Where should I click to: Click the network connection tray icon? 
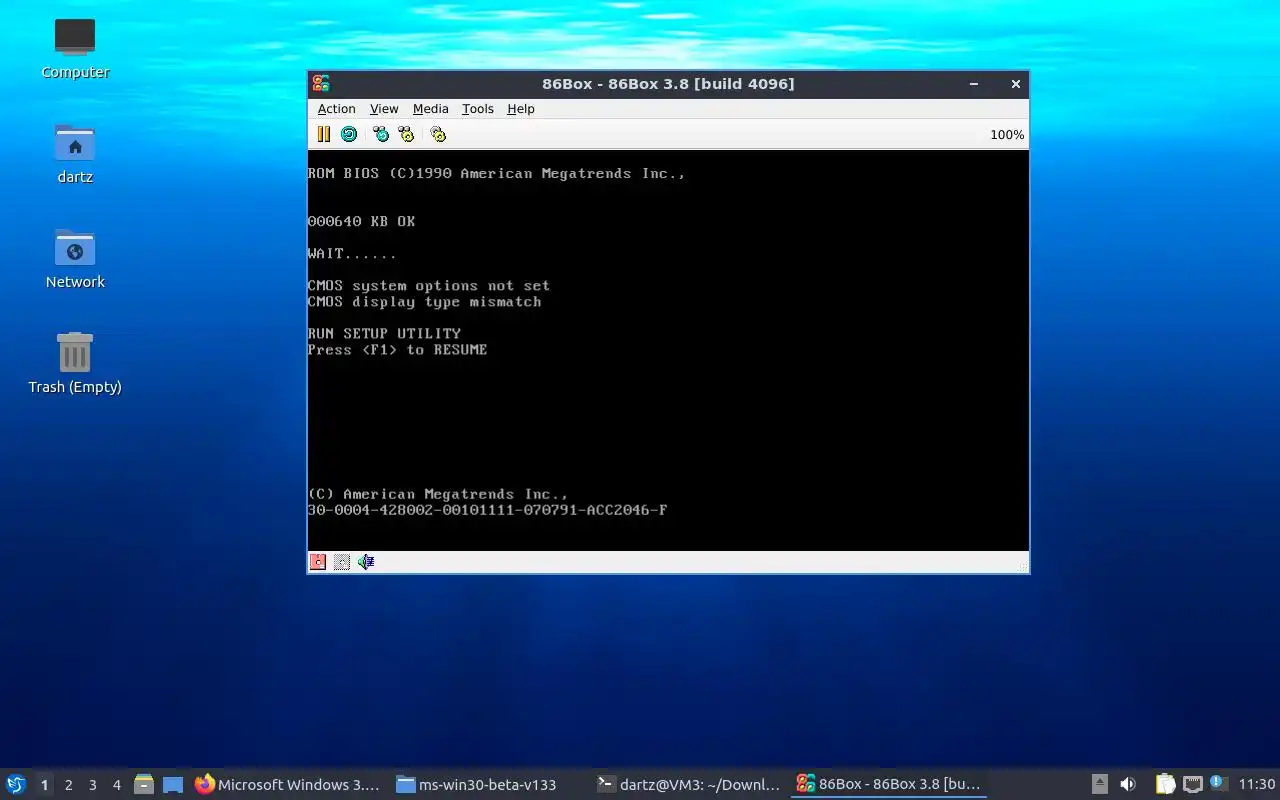point(1192,785)
